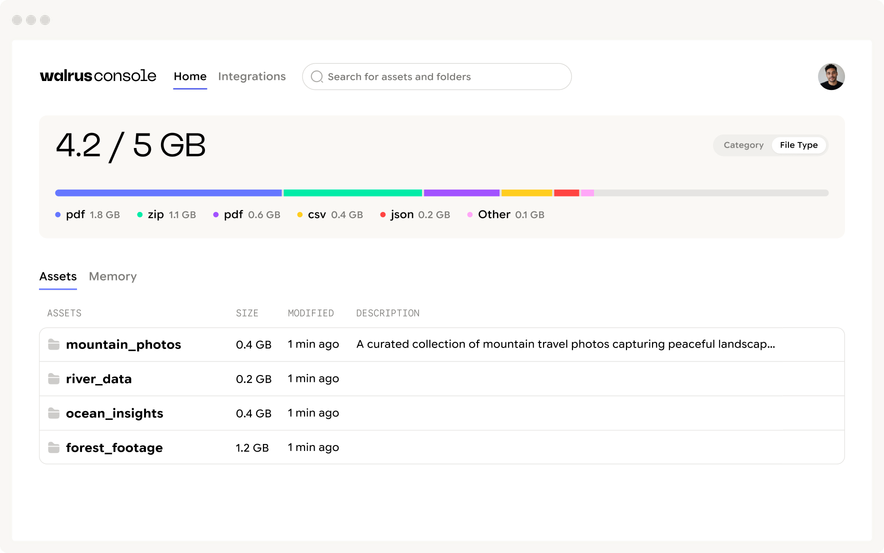Click the 4.2 / 5 GB storage total
Screen dimensions: 884x553
pyautogui.click(x=131, y=145)
